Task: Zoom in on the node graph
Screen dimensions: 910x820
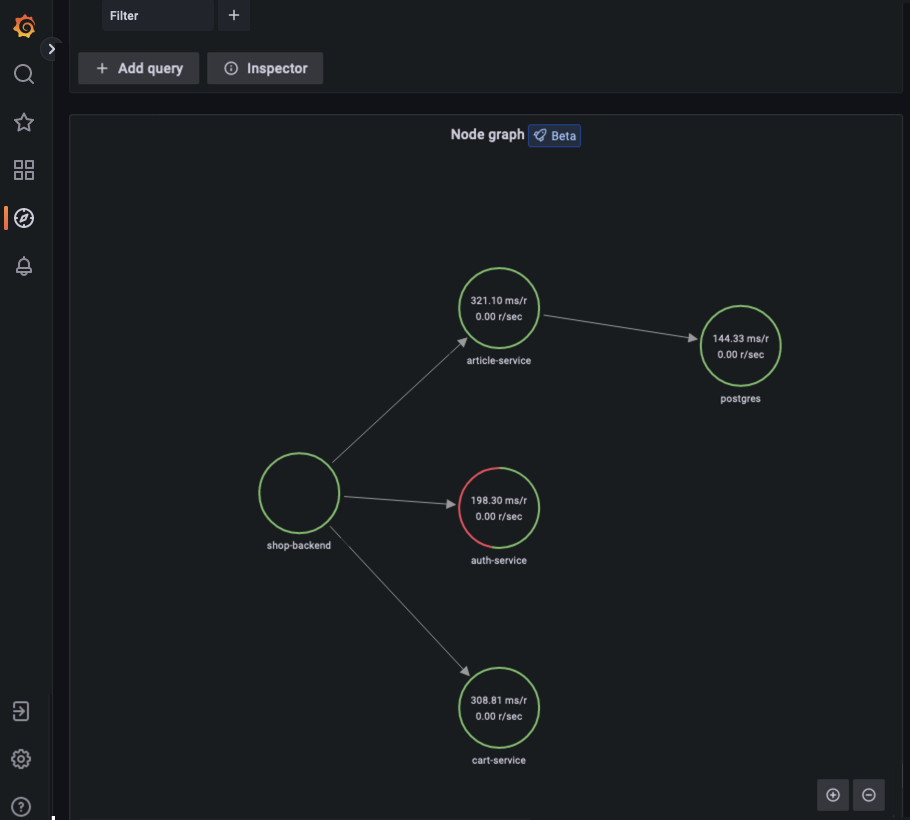Action: coord(833,794)
